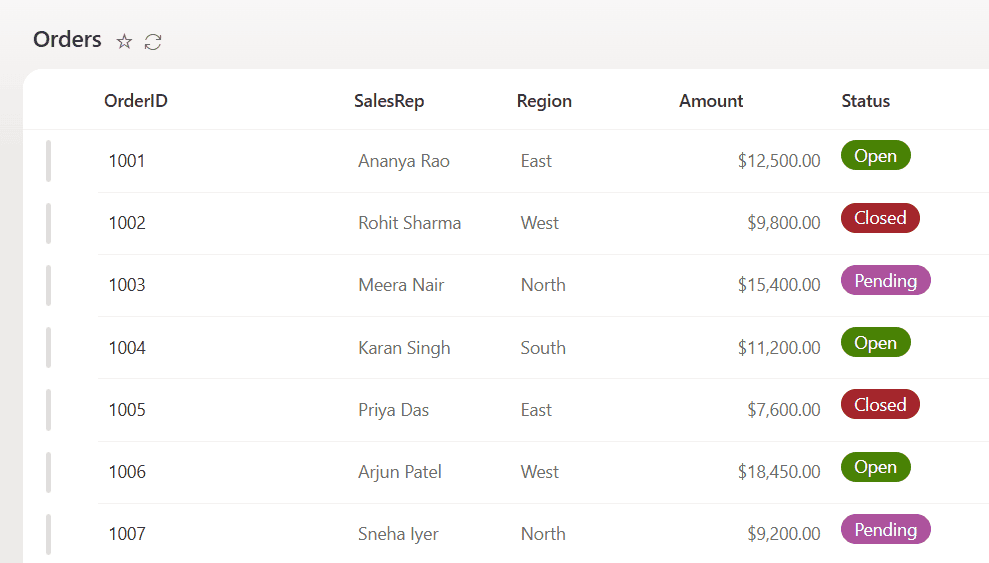
Task: Click Closed status badge for order 1005
Action: [x=880, y=404]
